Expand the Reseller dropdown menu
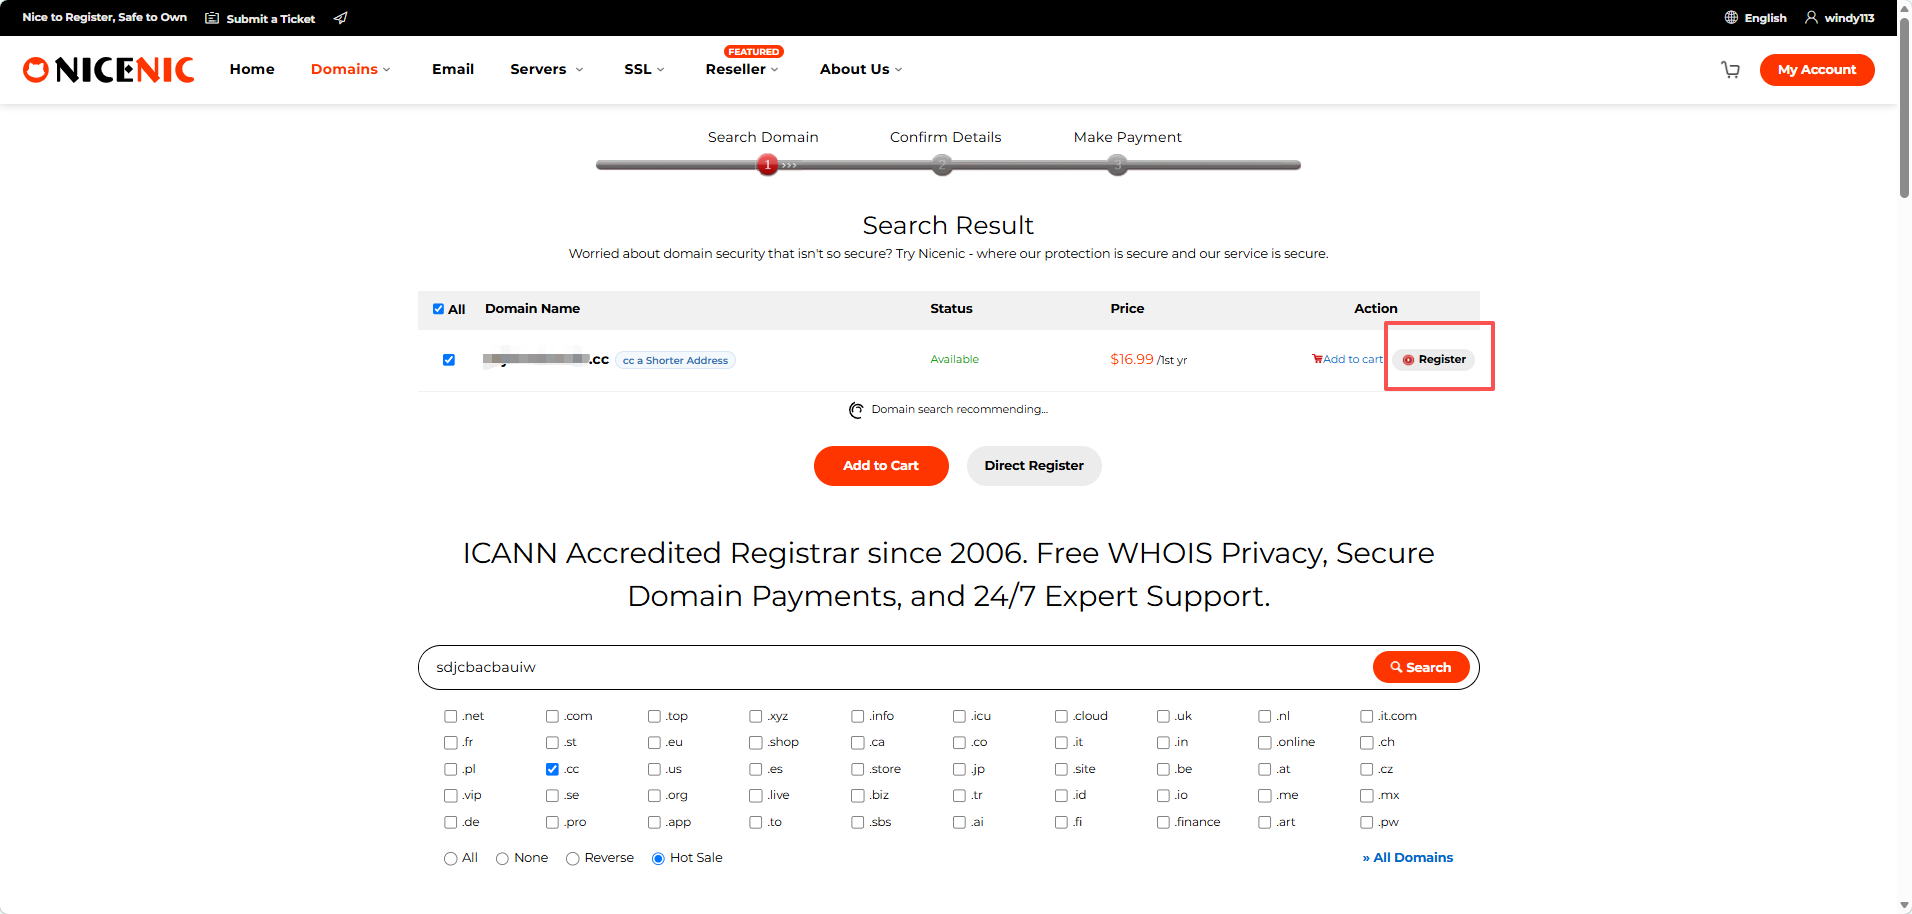 tap(741, 69)
